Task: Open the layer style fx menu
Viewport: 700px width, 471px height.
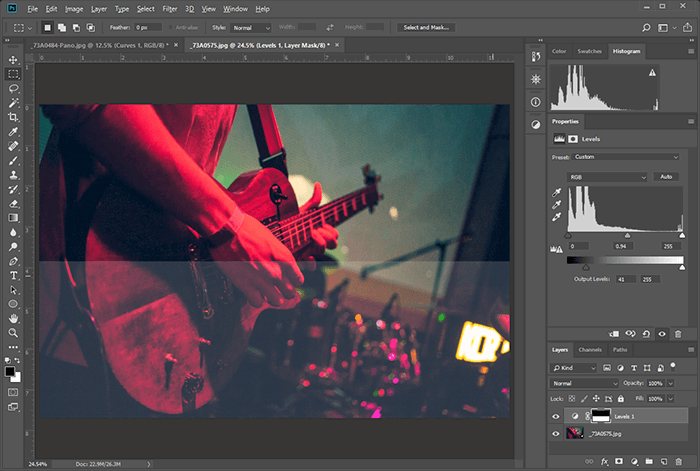Action: 604,461
